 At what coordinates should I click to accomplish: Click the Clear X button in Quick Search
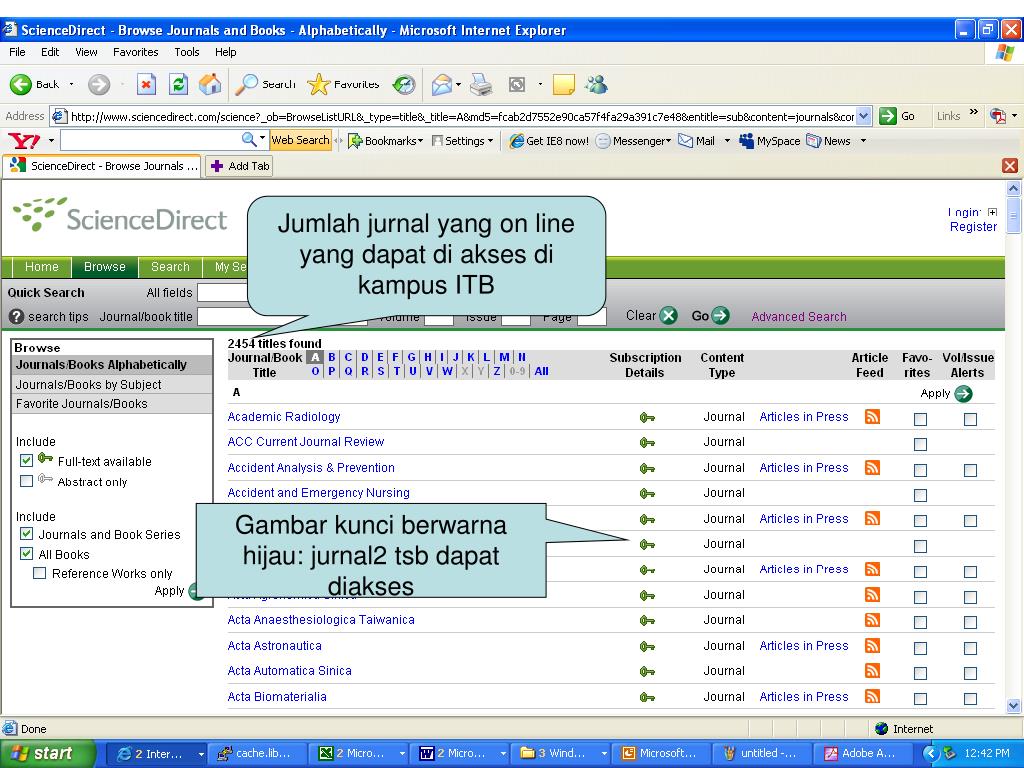pos(669,316)
